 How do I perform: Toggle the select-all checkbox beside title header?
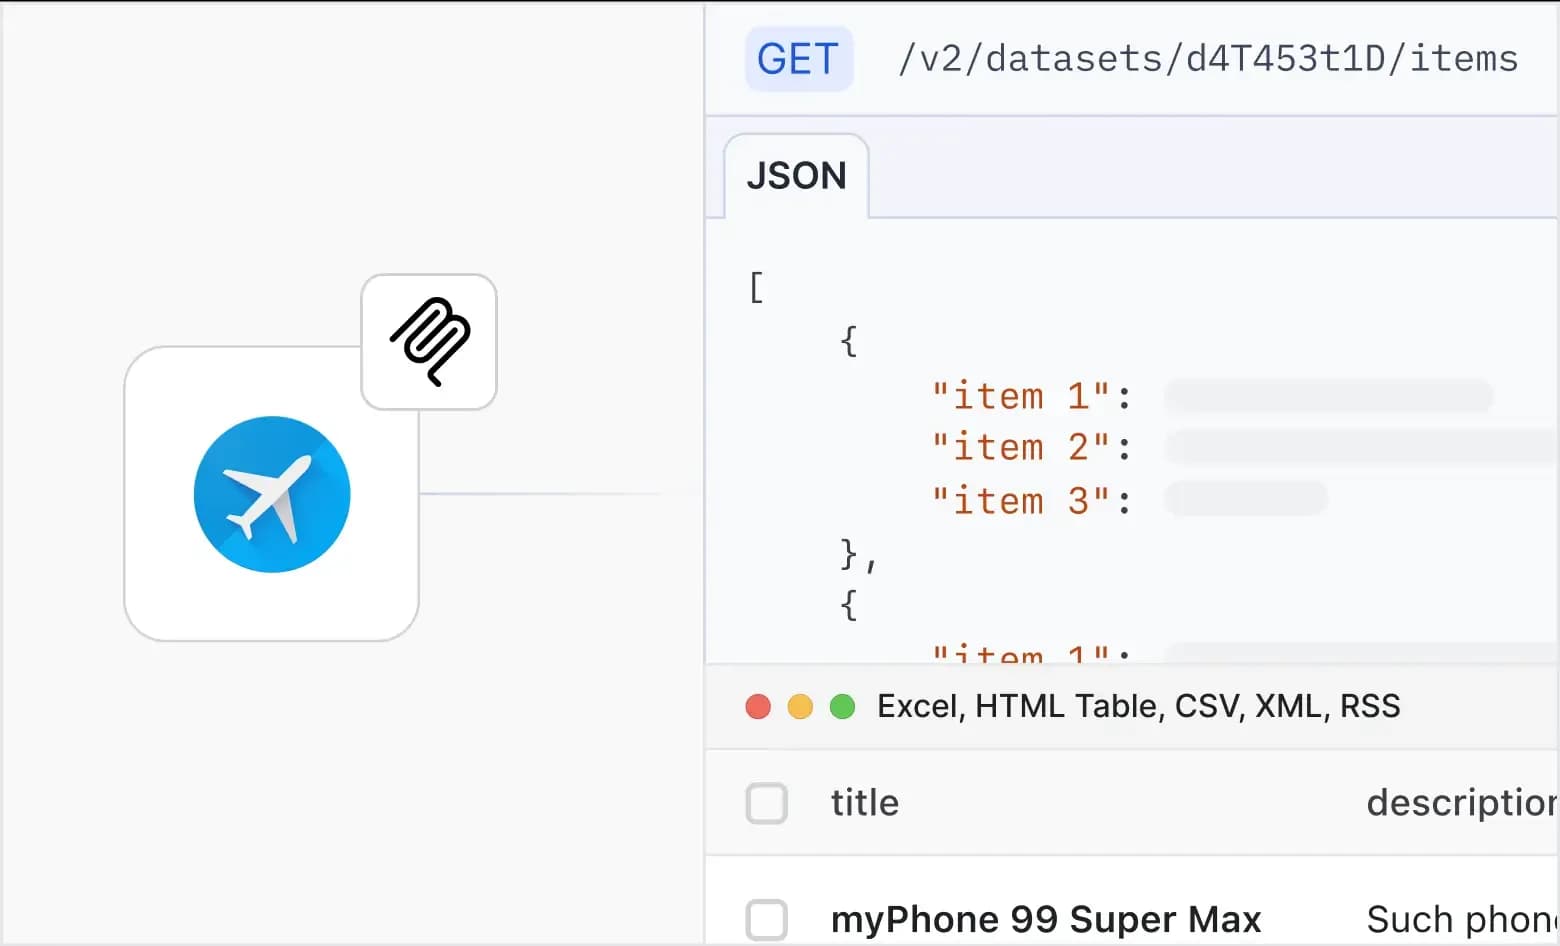pyautogui.click(x=767, y=803)
